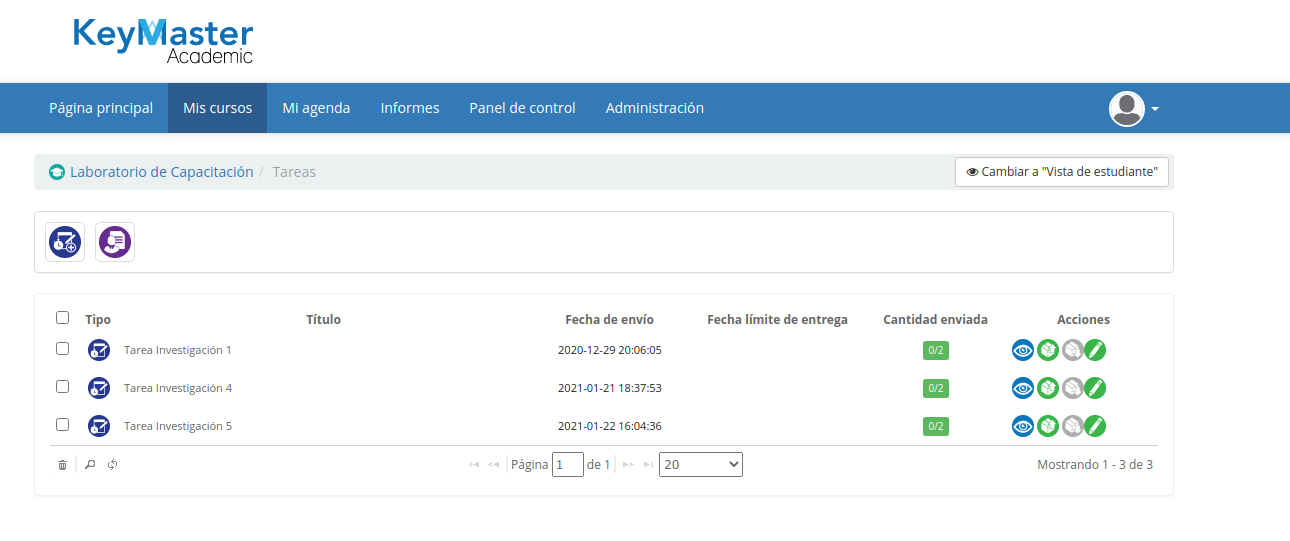Click Cambiar a "Vista de estudiante" button
Viewport: 1290px width, 541px height.
coord(1061,172)
